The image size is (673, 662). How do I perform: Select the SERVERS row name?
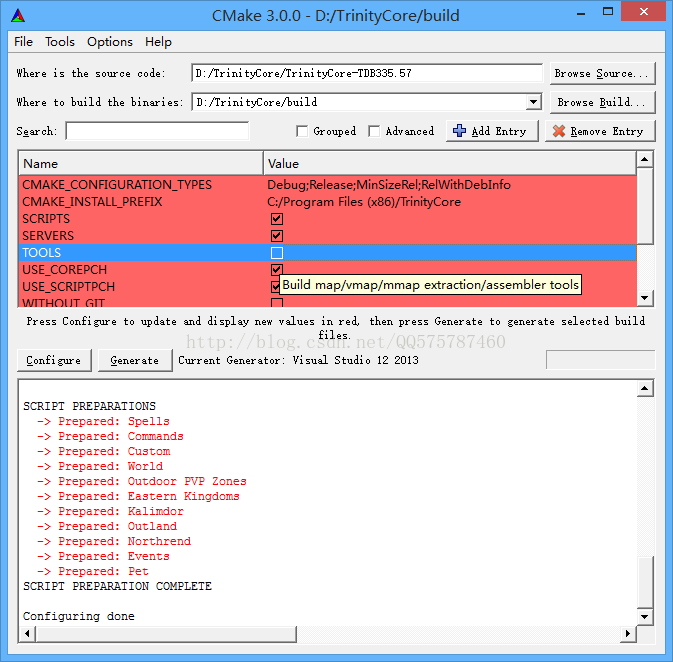point(48,236)
